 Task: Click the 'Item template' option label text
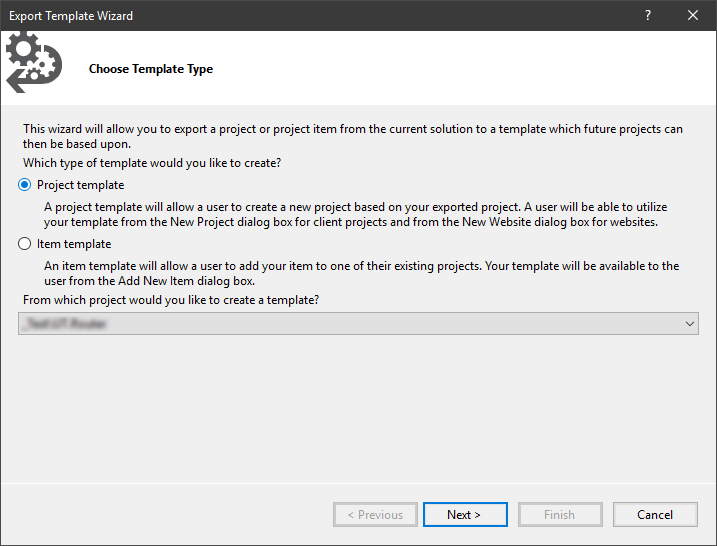74,244
